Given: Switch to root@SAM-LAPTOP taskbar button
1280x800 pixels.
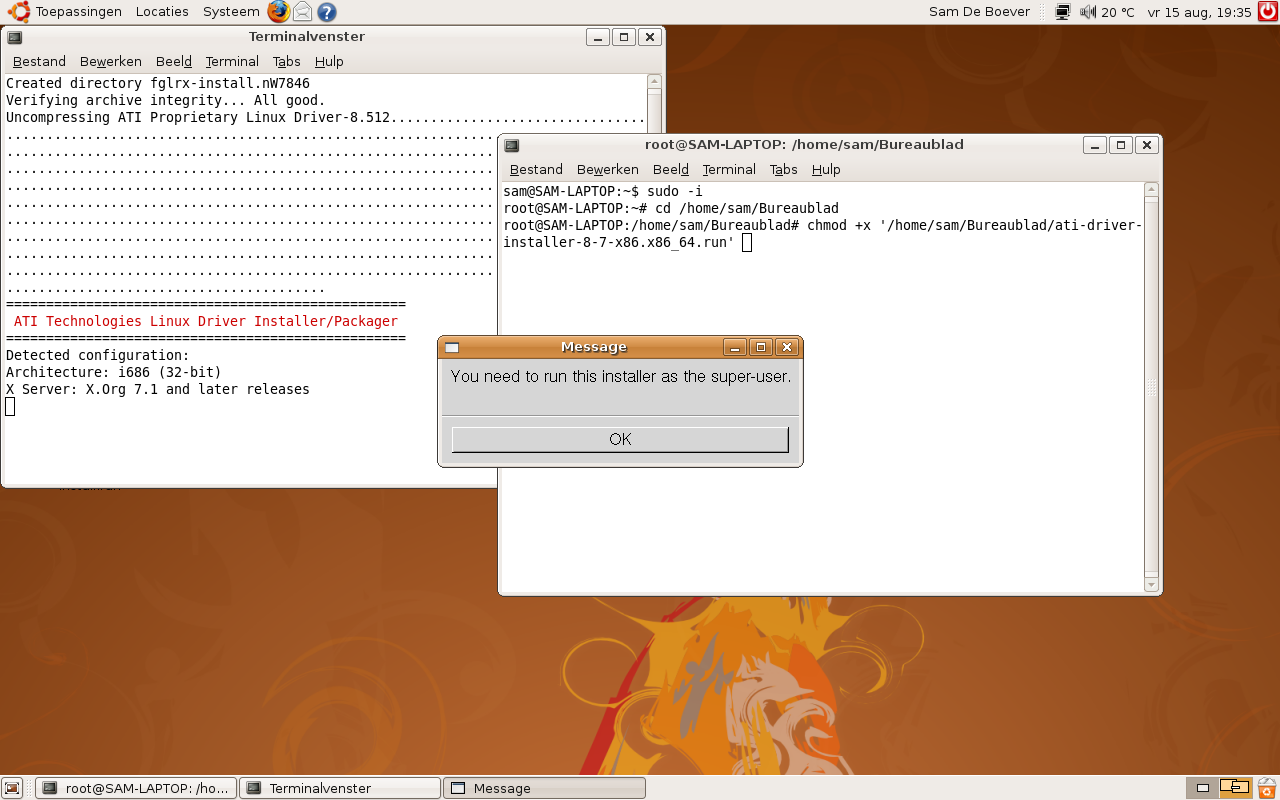Looking at the screenshot, I should click(x=136, y=788).
